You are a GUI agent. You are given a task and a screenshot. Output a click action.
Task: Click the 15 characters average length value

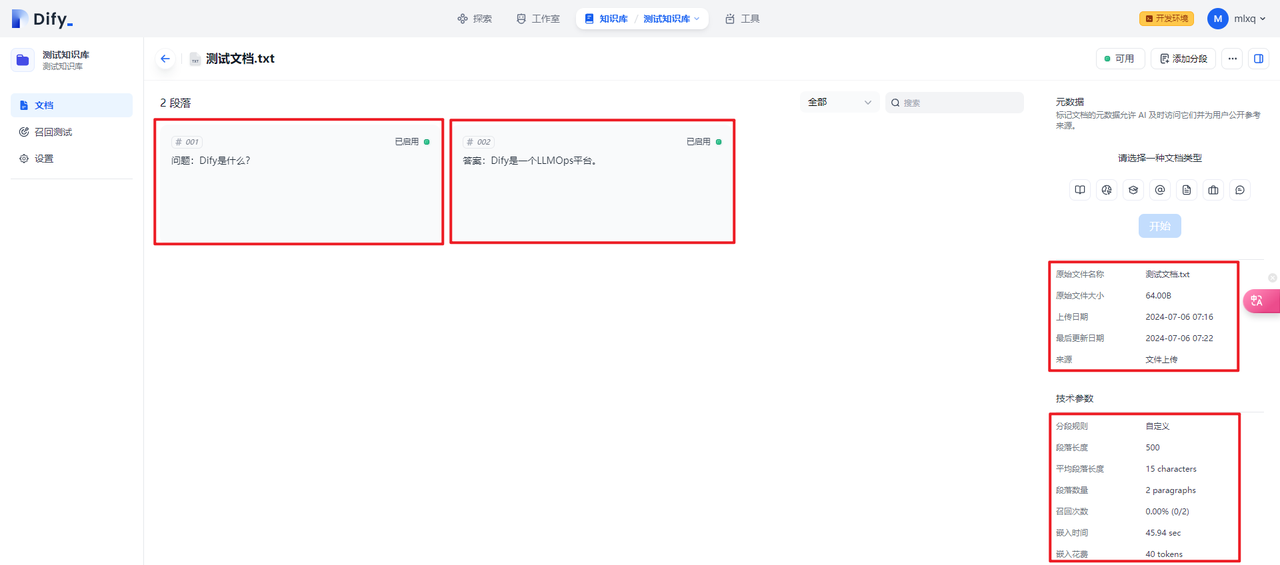tap(1171, 469)
